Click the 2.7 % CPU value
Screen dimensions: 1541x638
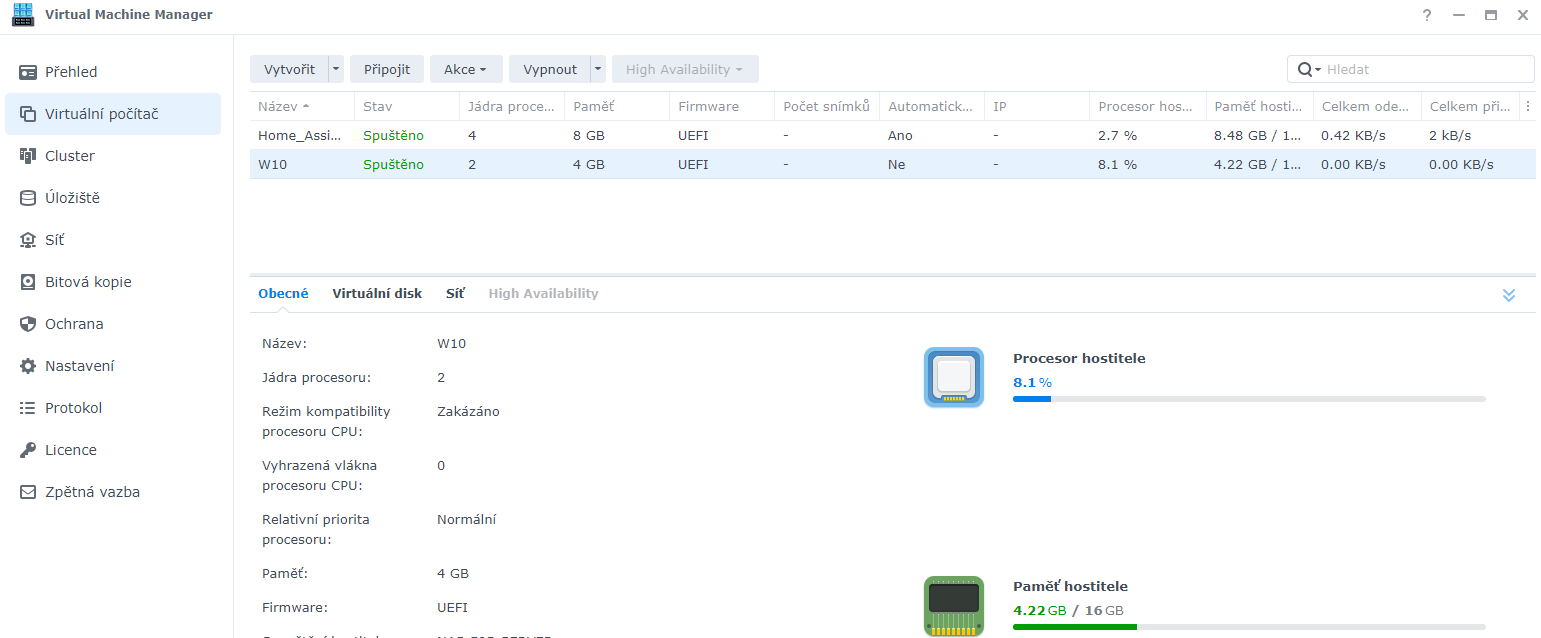[x=1117, y=135]
